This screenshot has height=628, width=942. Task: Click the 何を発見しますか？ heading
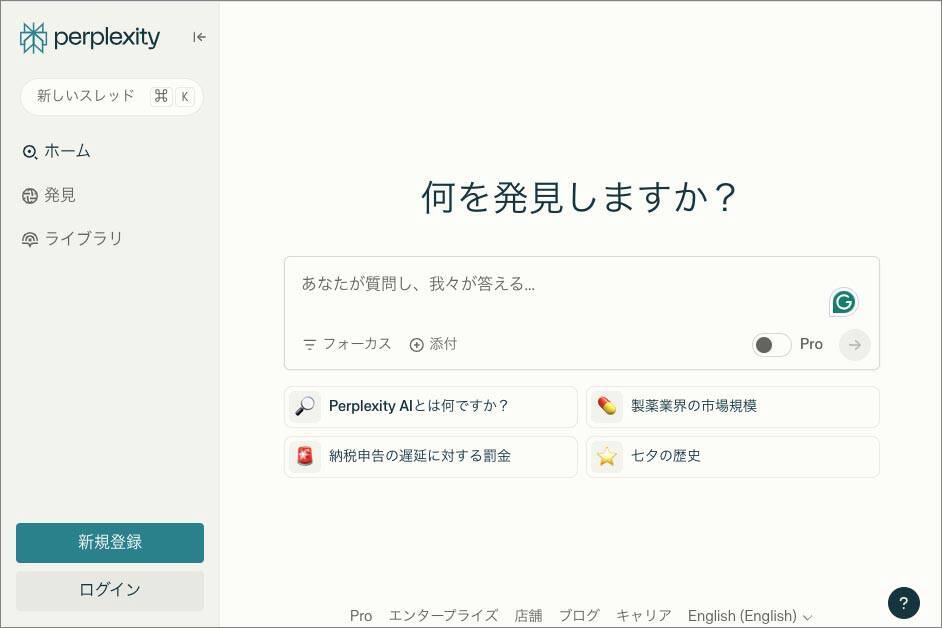tap(579, 197)
